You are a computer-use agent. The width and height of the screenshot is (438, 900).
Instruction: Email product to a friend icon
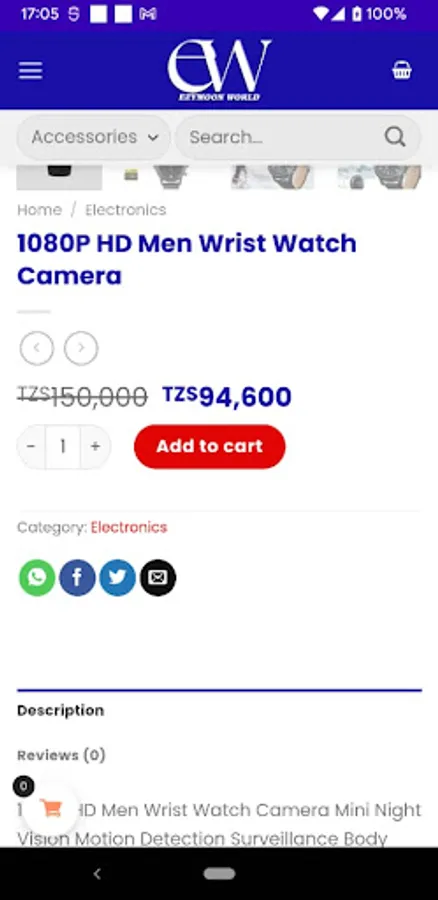(158, 577)
